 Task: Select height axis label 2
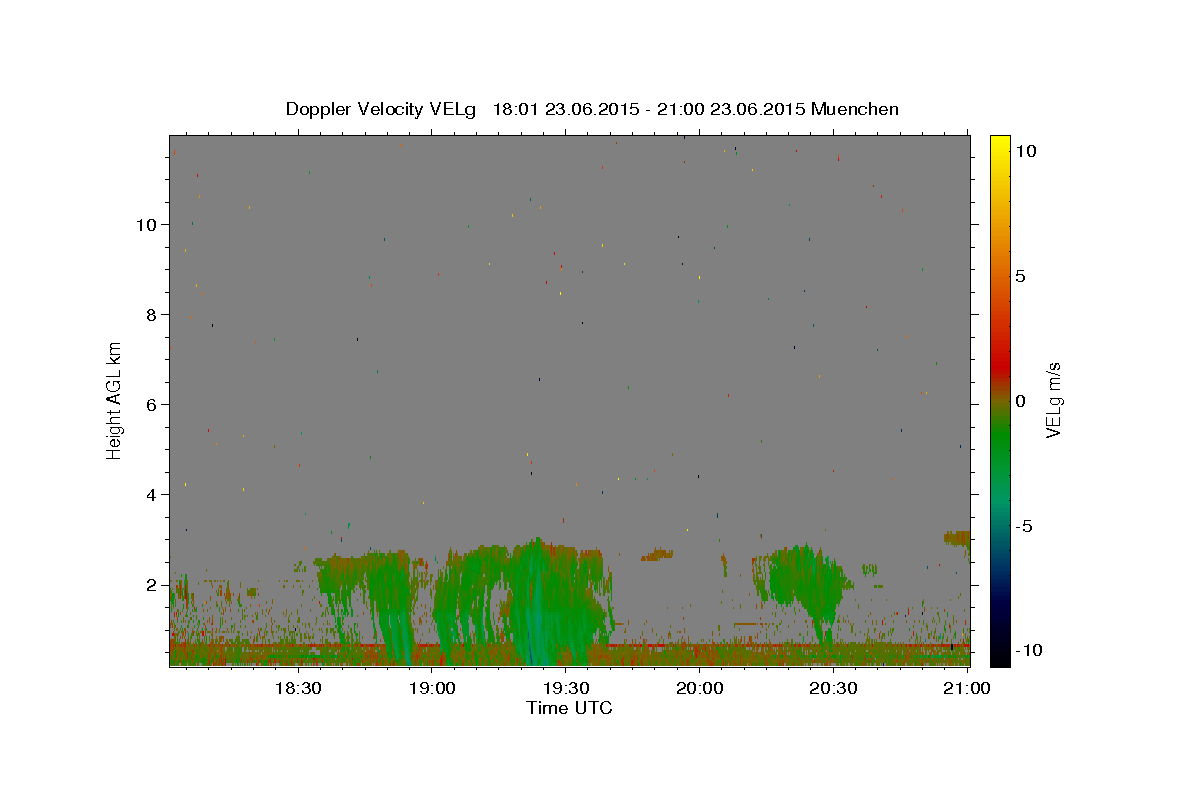pos(151,585)
